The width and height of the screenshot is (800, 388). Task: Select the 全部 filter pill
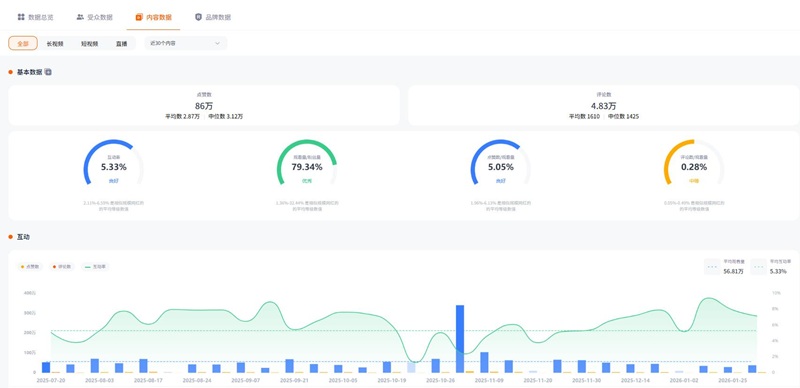coord(23,43)
